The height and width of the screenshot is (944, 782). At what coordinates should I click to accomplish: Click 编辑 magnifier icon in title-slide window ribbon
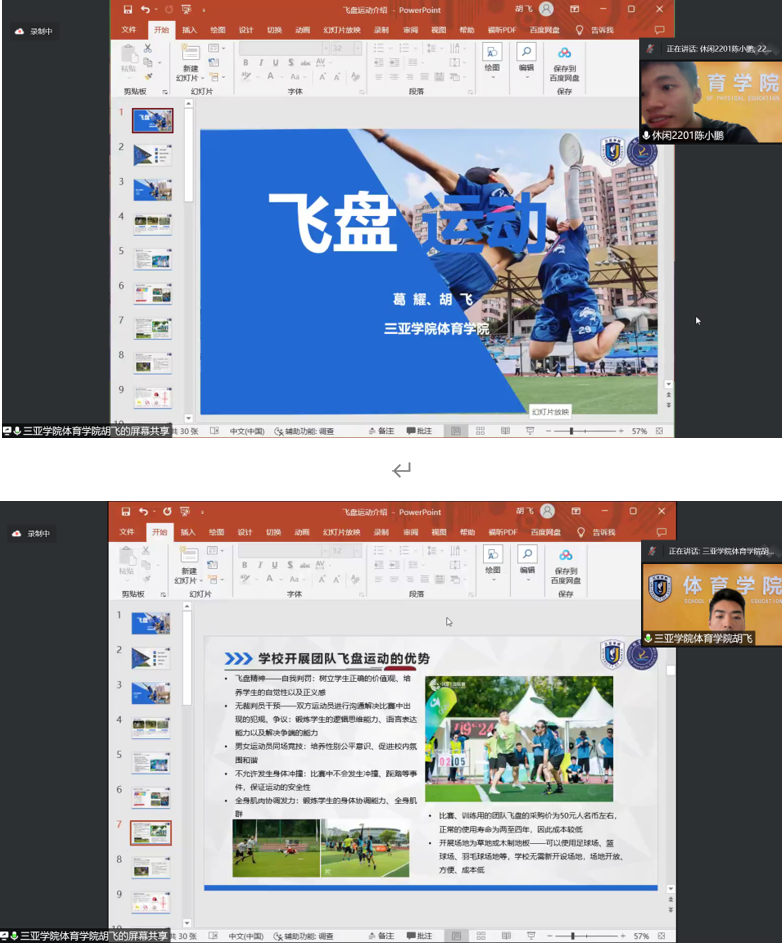[526, 52]
